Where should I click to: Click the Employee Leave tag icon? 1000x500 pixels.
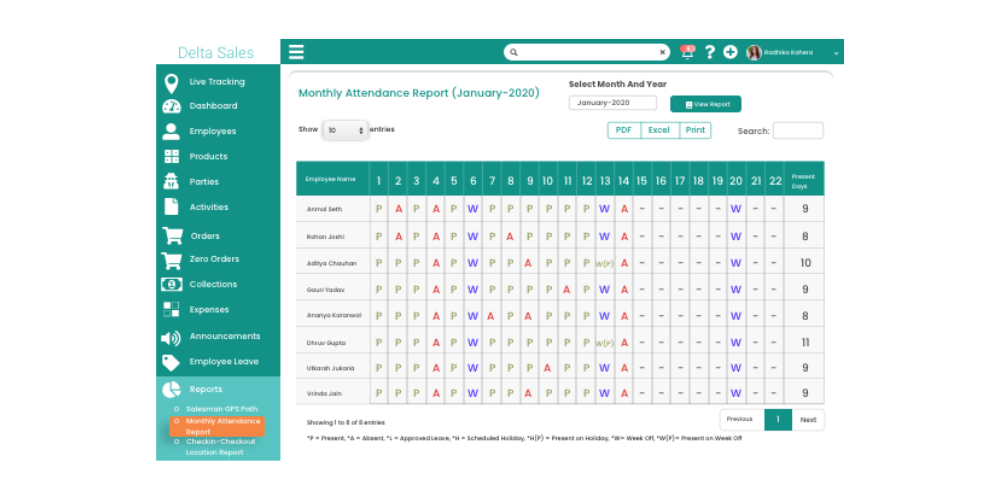[171, 363]
